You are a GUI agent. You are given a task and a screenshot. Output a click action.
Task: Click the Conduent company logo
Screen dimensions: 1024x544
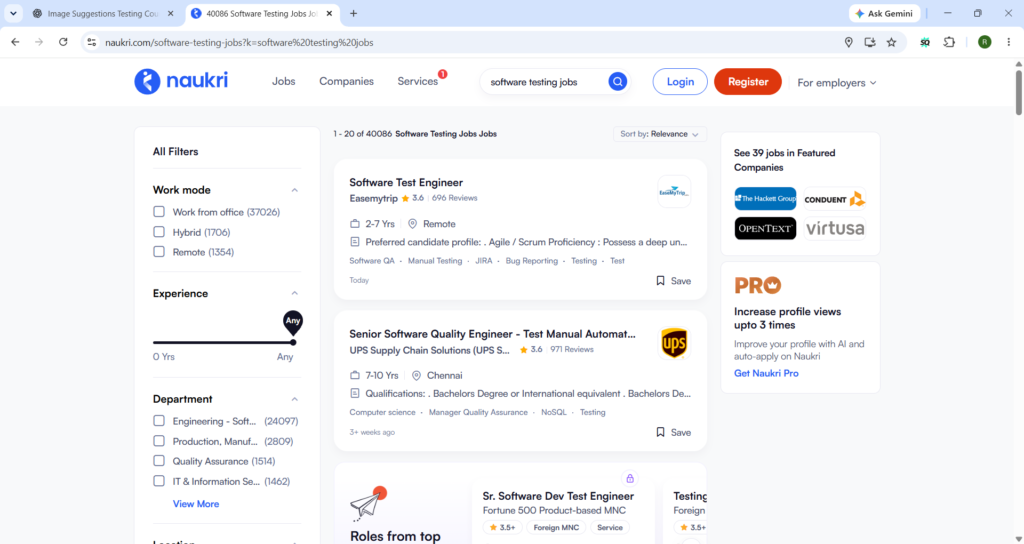pyautogui.click(x=835, y=199)
